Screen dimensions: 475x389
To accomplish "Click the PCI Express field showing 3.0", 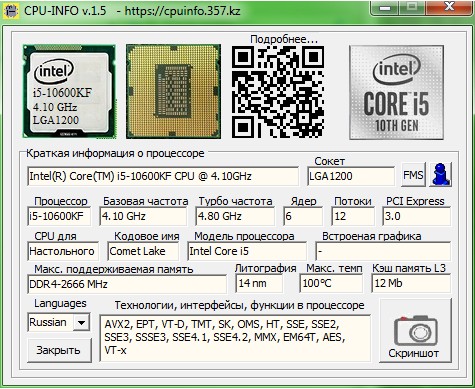I will coord(417,216).
